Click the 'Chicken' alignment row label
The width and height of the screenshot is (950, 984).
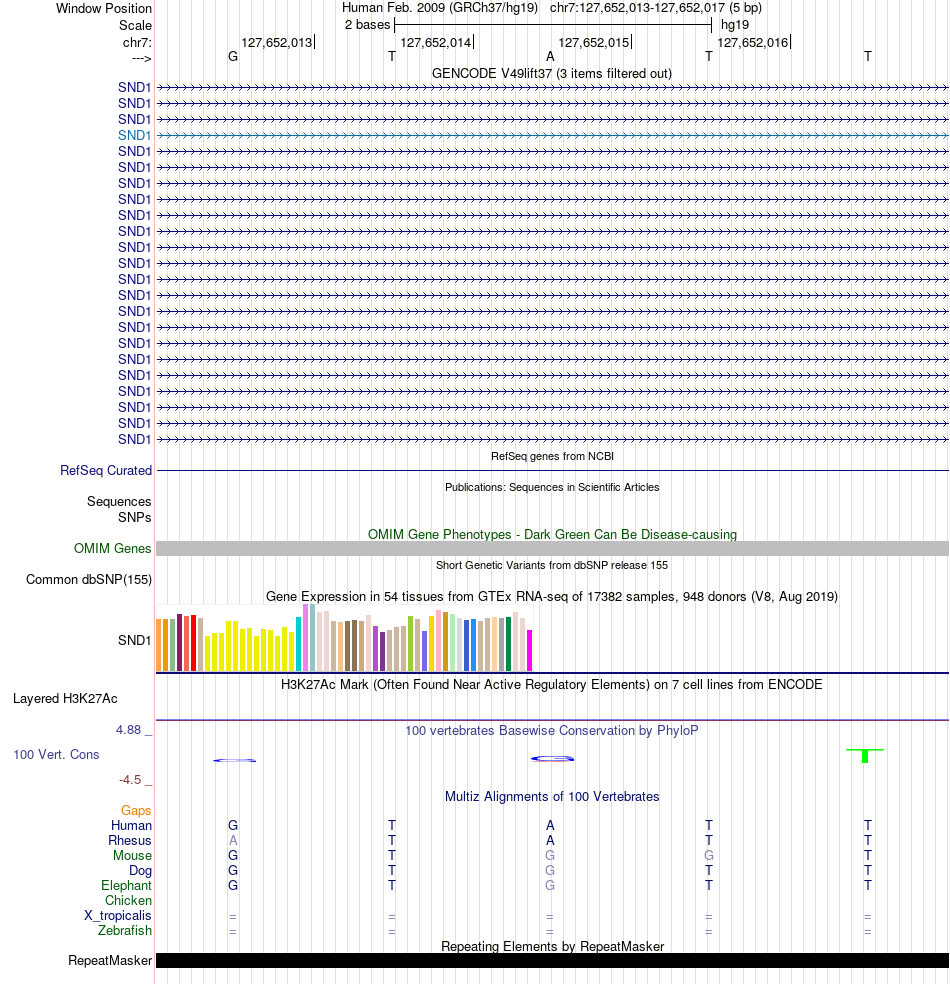[128, 901]
